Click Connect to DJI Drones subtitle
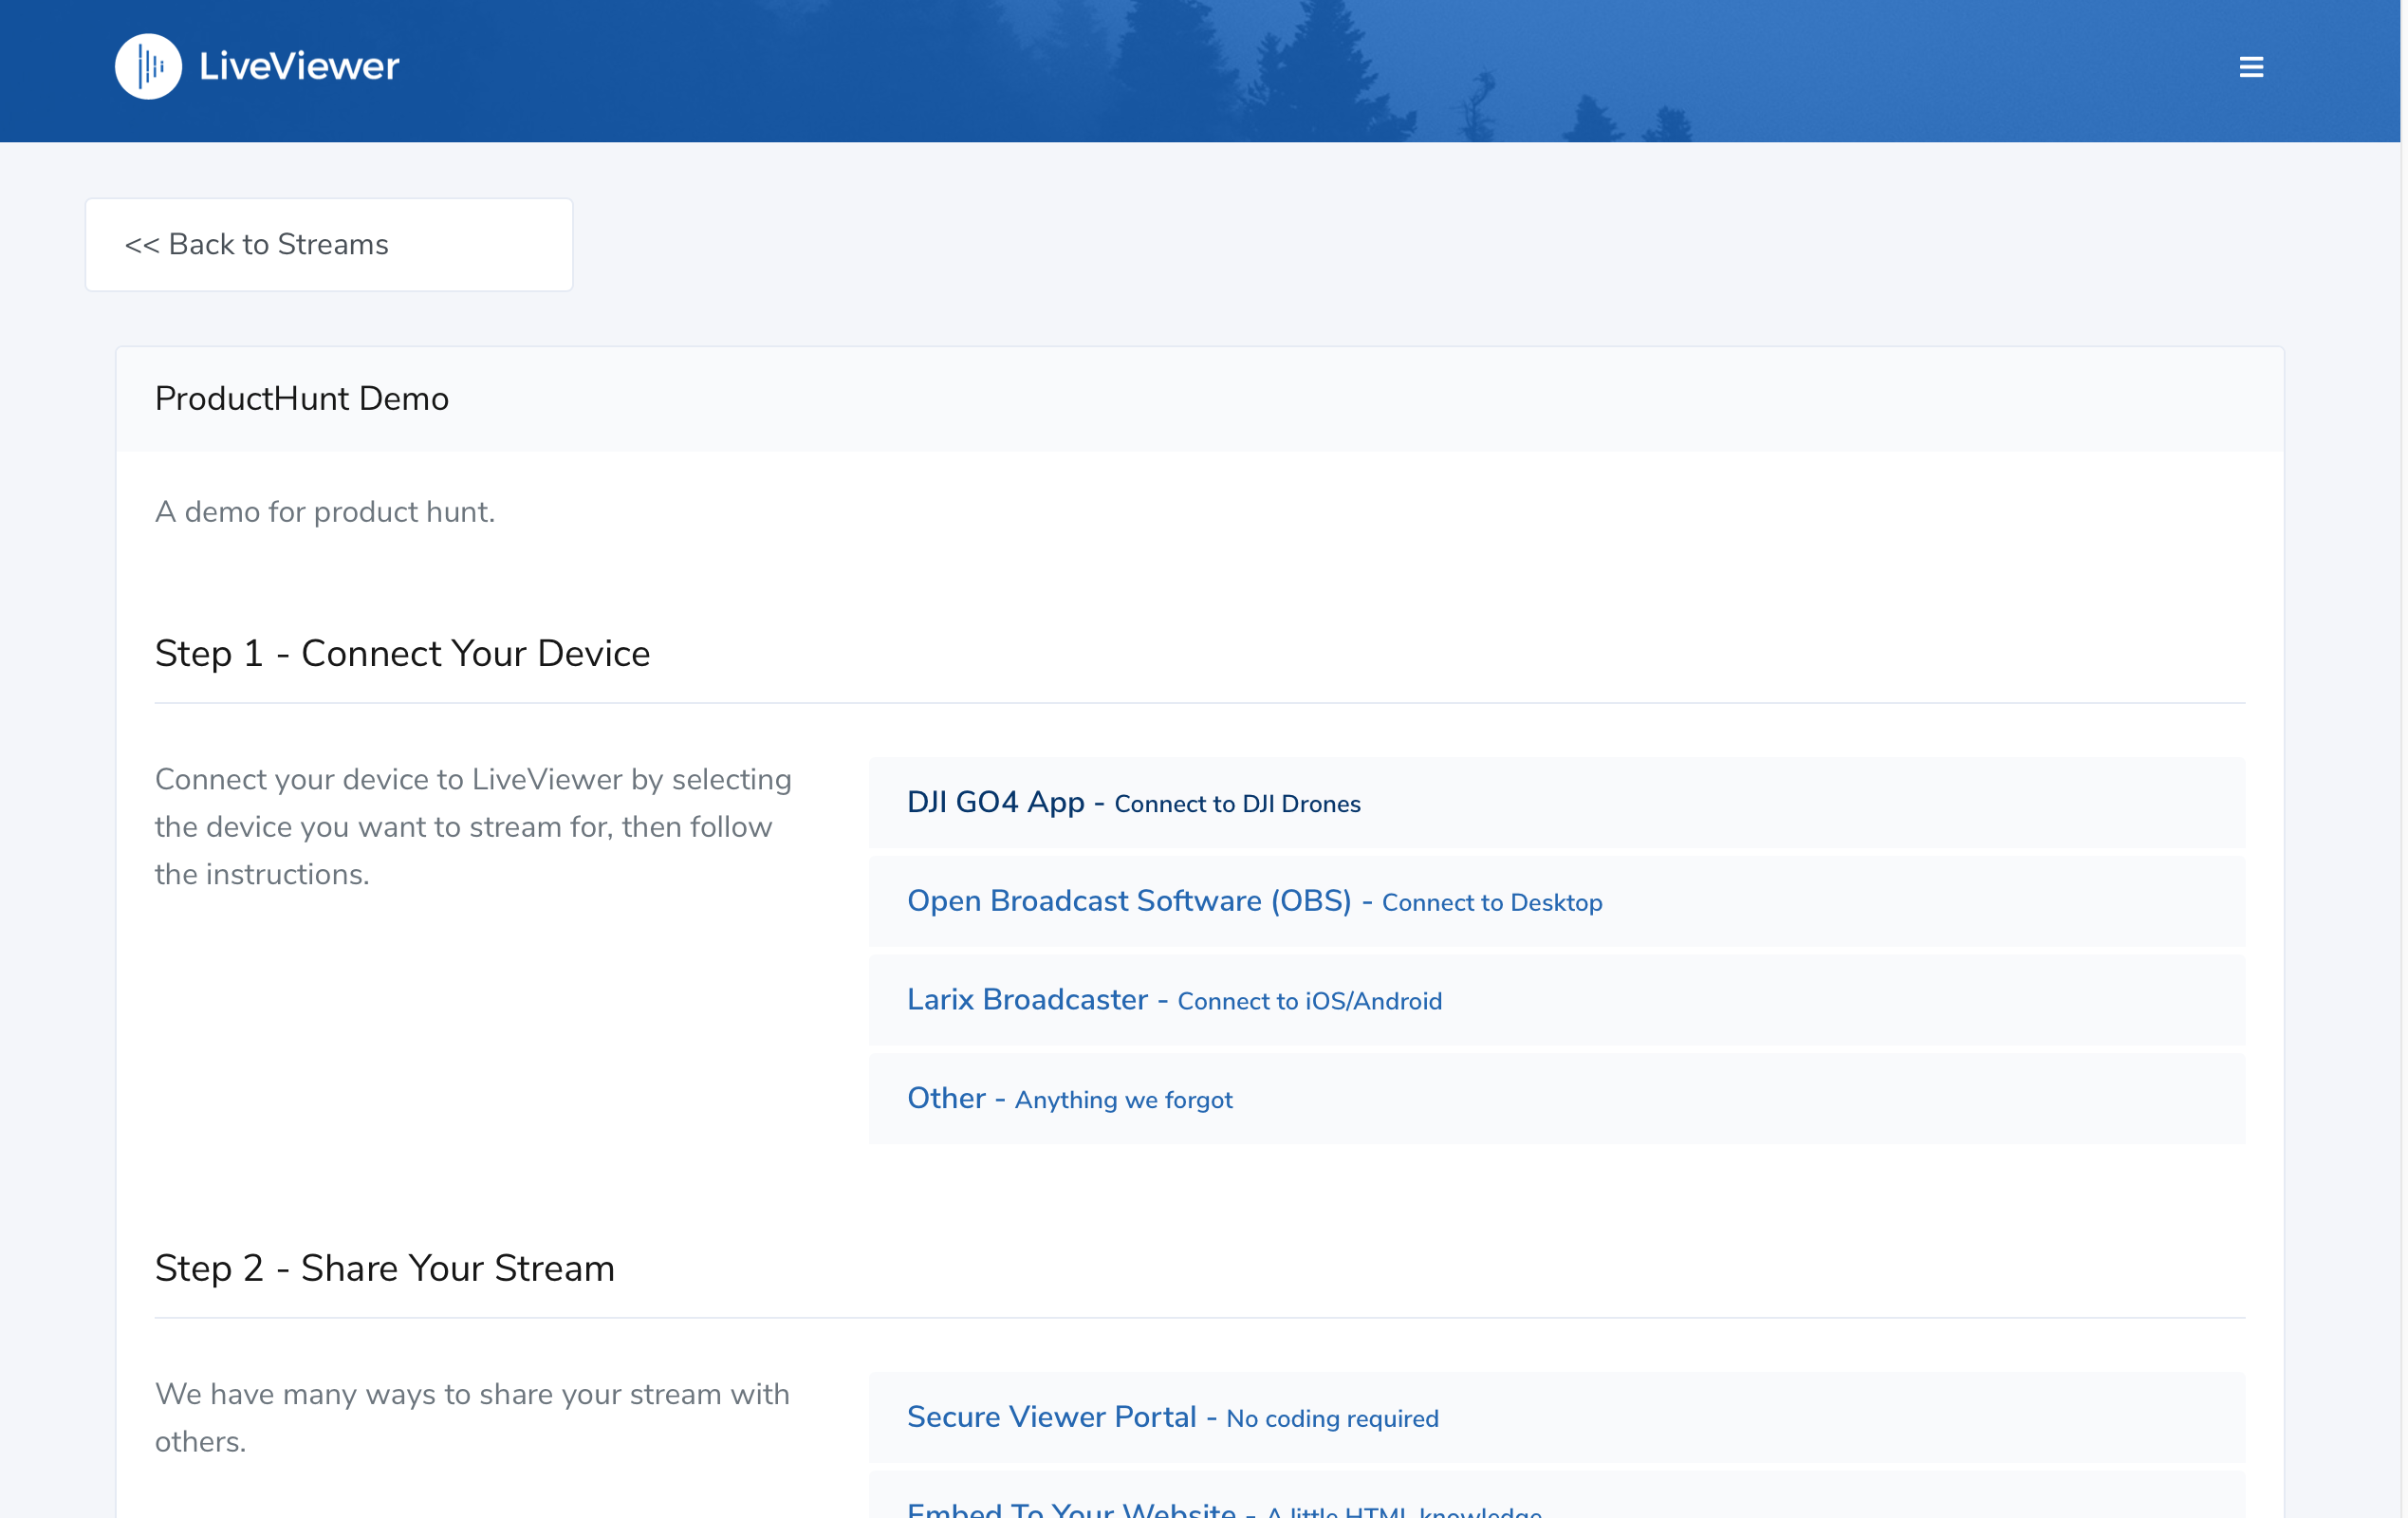The width and height of the screenshot is (2408, 1518). [1237, 804]
